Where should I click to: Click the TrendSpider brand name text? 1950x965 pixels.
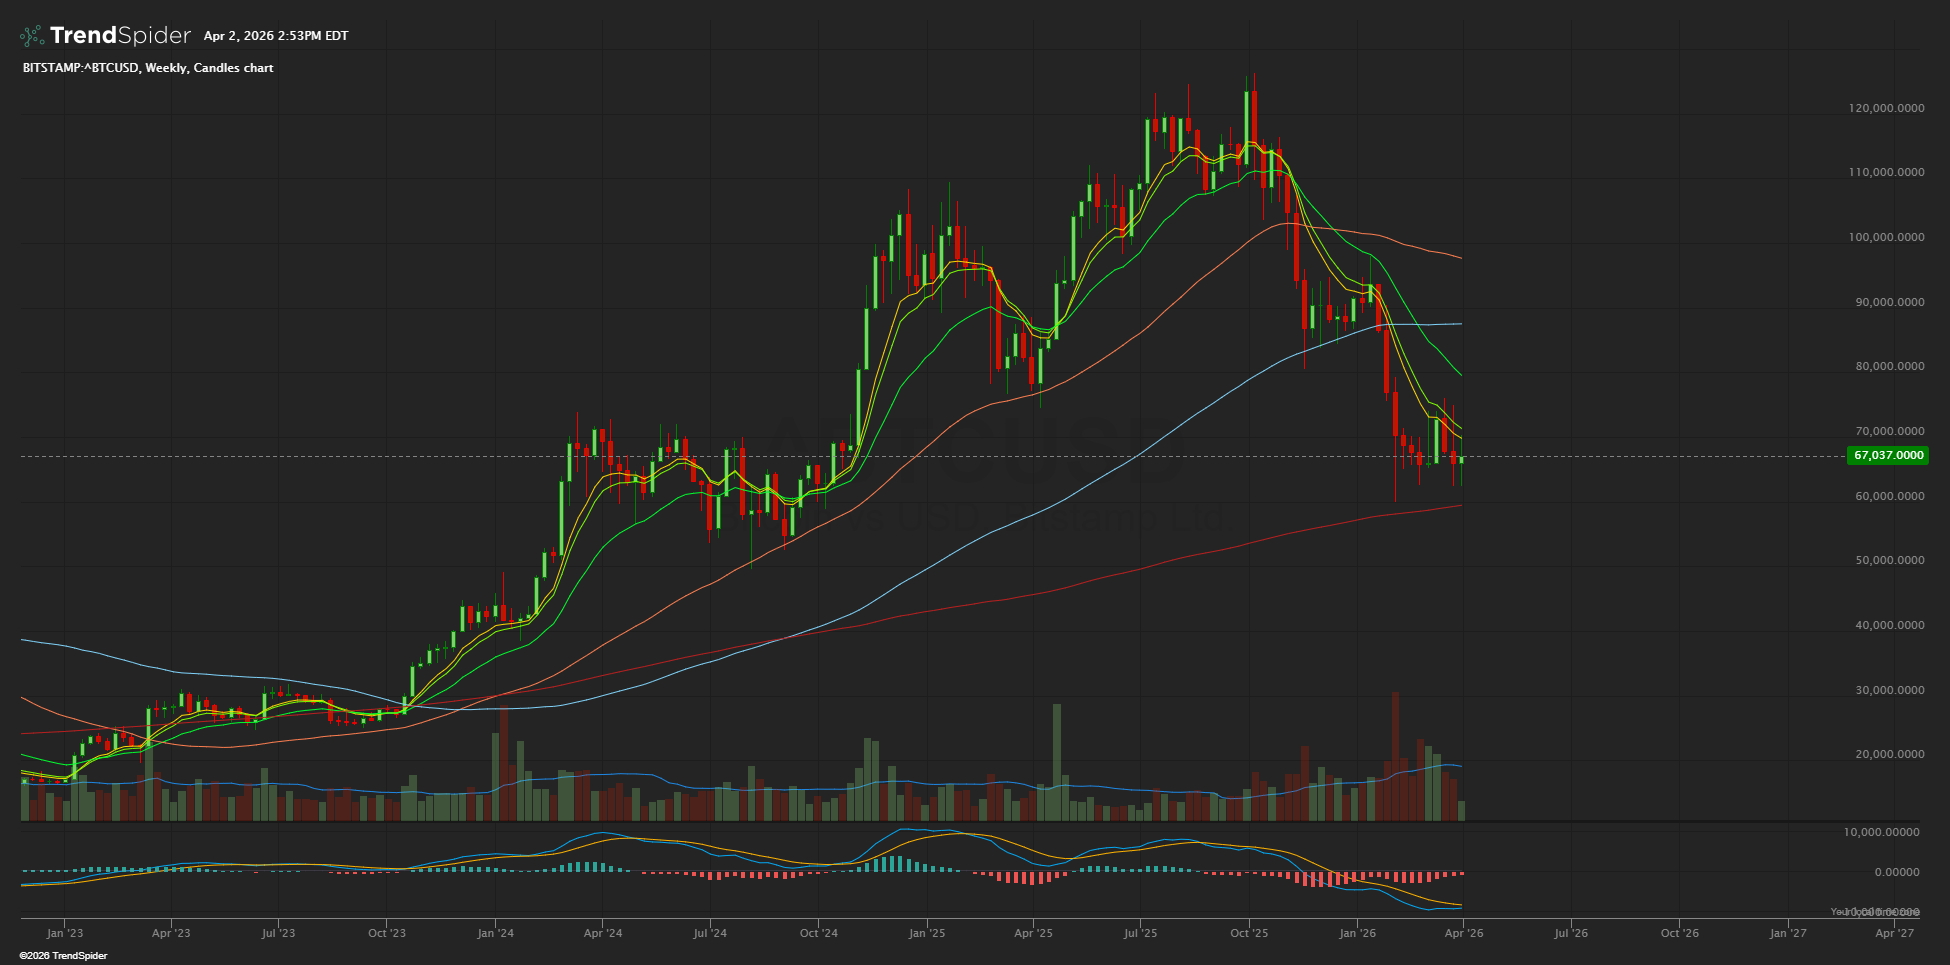120,36
